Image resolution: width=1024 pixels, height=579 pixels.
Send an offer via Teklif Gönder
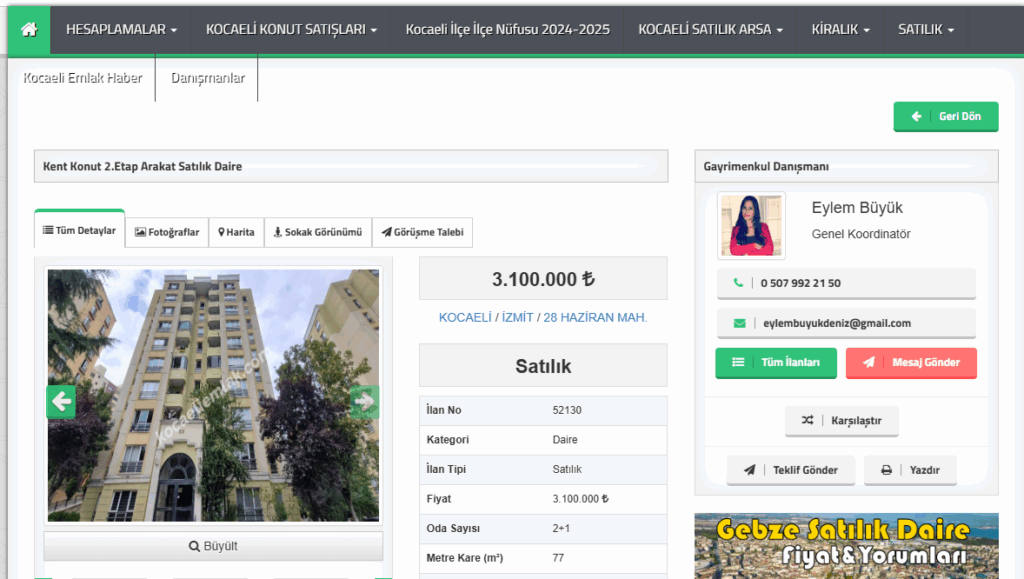pyautogui.click(x=791, y=469)
